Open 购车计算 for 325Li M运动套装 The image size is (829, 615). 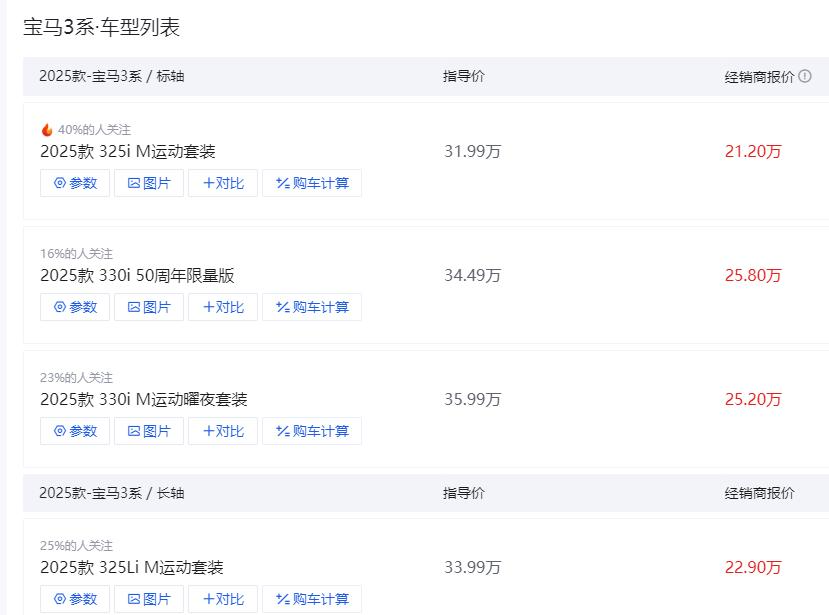312,599
